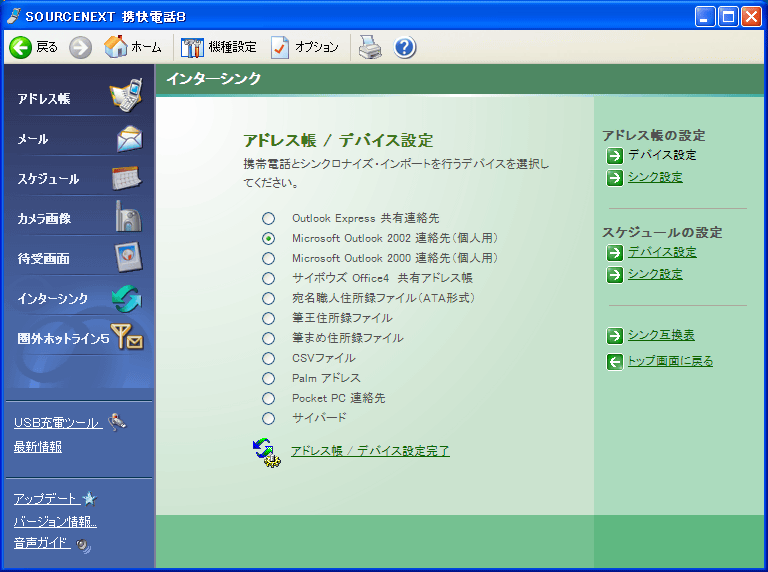Viewport: 768px width, 572px height.
Task: Select 筆まめ住所録ファイル radio button
Action: tap(268, 338)
